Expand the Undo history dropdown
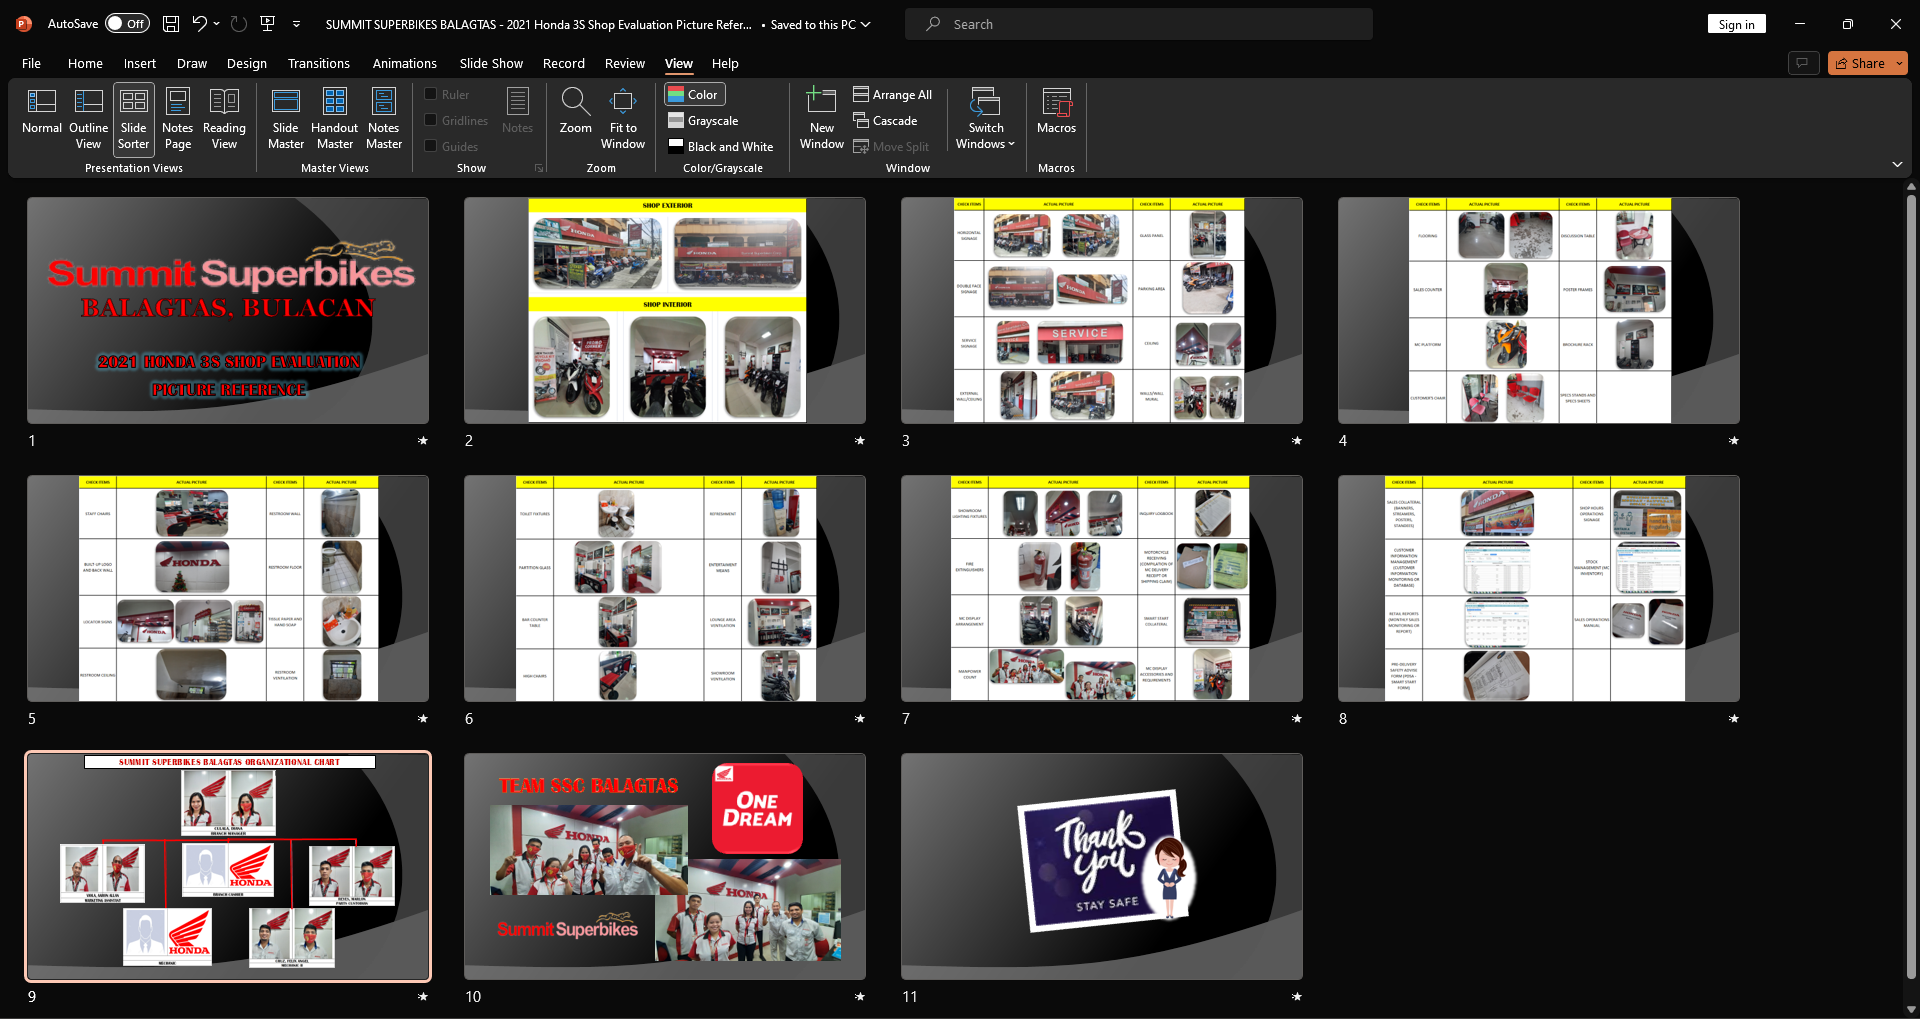The image size is (1920, 1019). pyautogui.click(x=216, y=24)
